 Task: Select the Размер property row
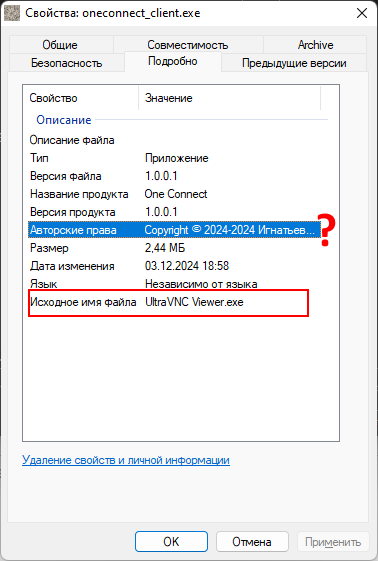coord(175,248)
